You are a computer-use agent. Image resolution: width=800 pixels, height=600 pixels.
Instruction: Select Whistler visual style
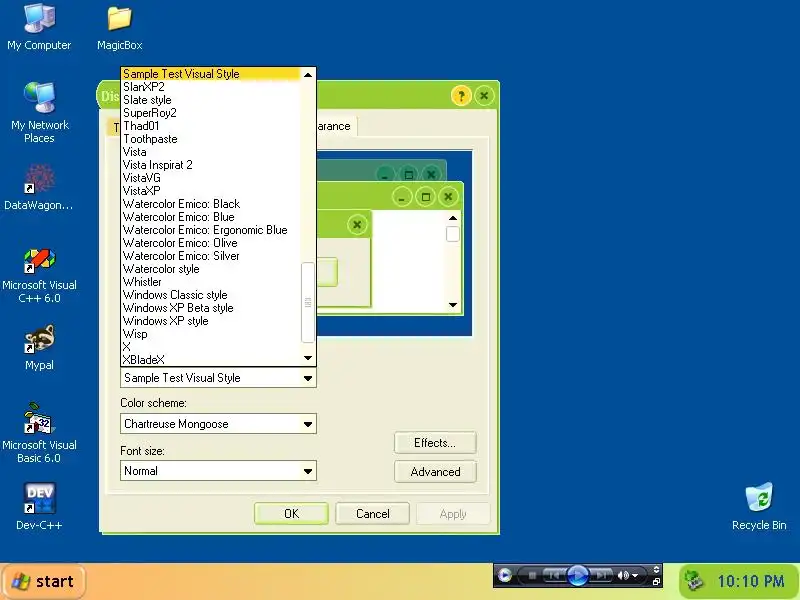coord(211,282)
